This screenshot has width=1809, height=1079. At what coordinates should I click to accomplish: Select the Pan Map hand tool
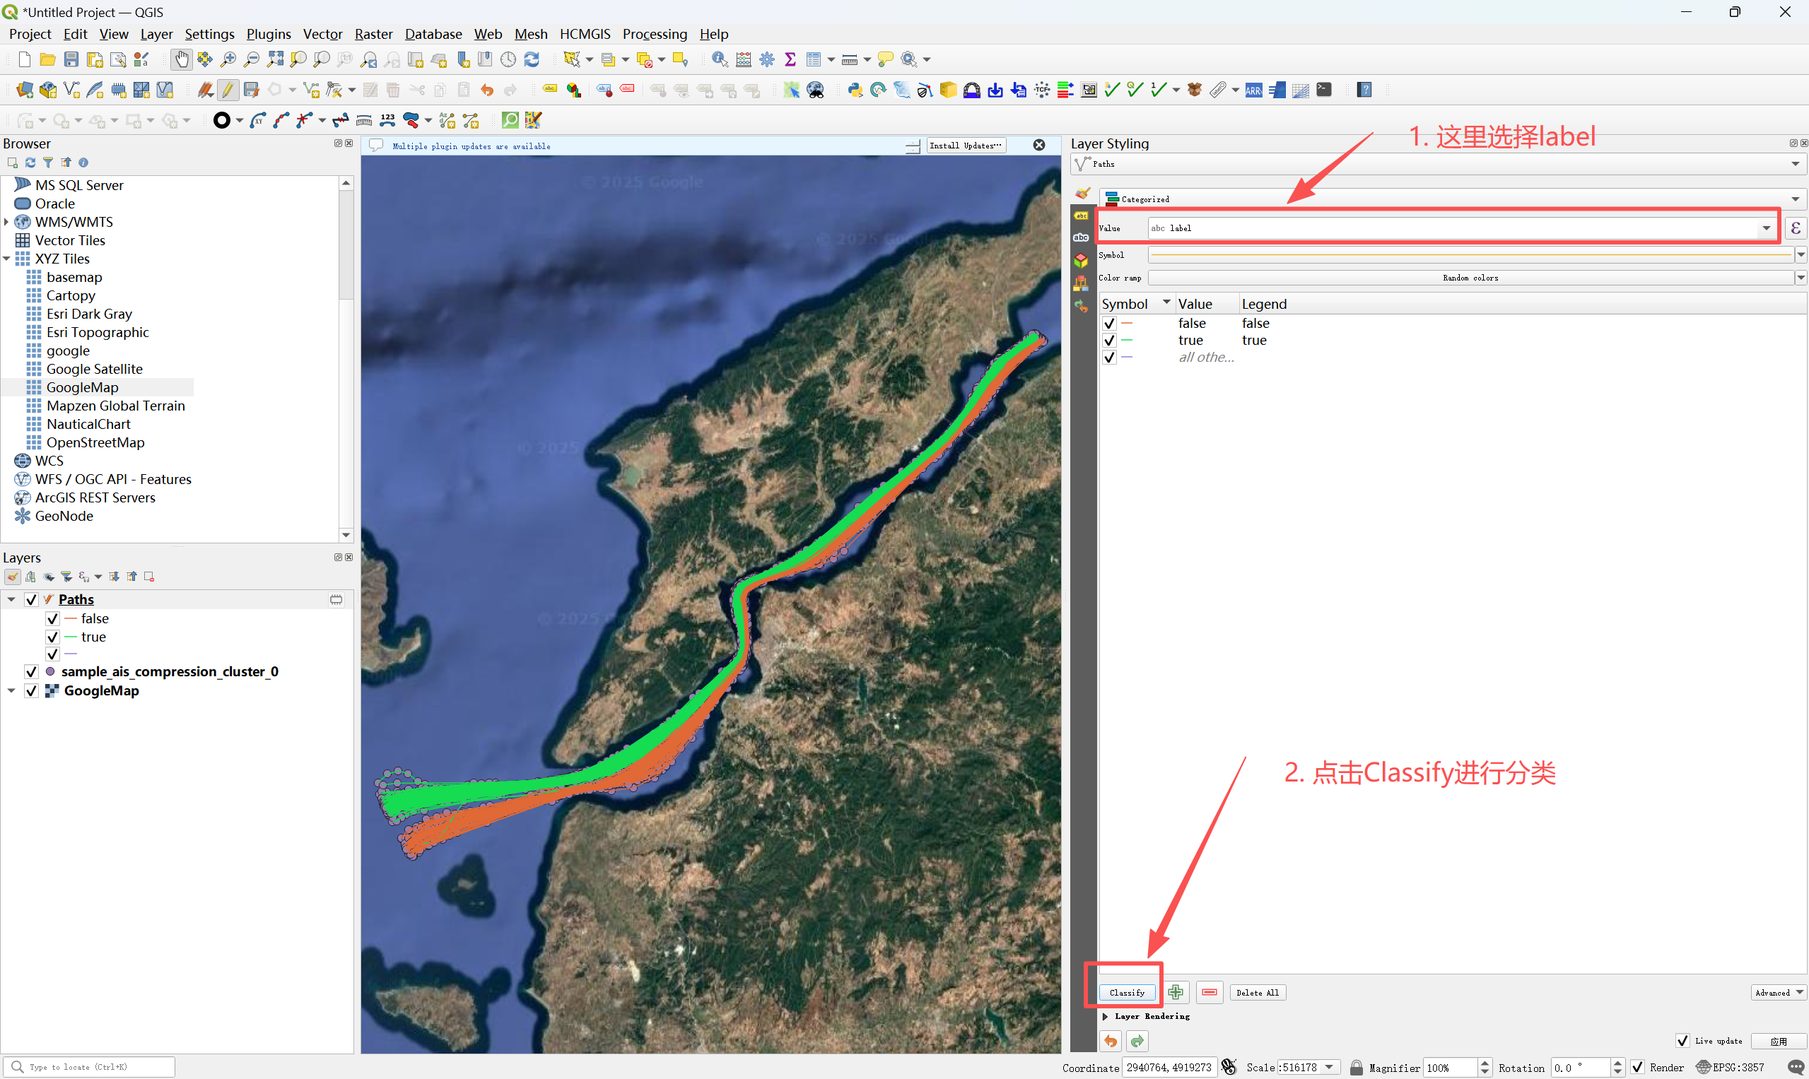click(x=181, y=60)
